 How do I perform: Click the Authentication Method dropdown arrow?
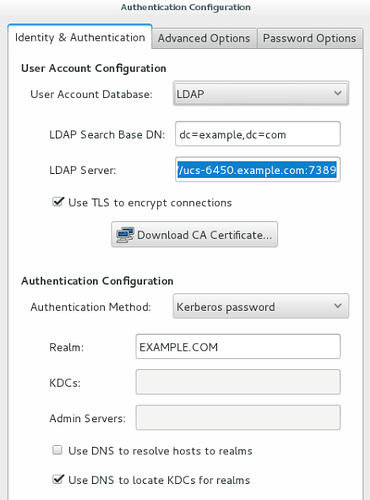(x=338, y=306)
